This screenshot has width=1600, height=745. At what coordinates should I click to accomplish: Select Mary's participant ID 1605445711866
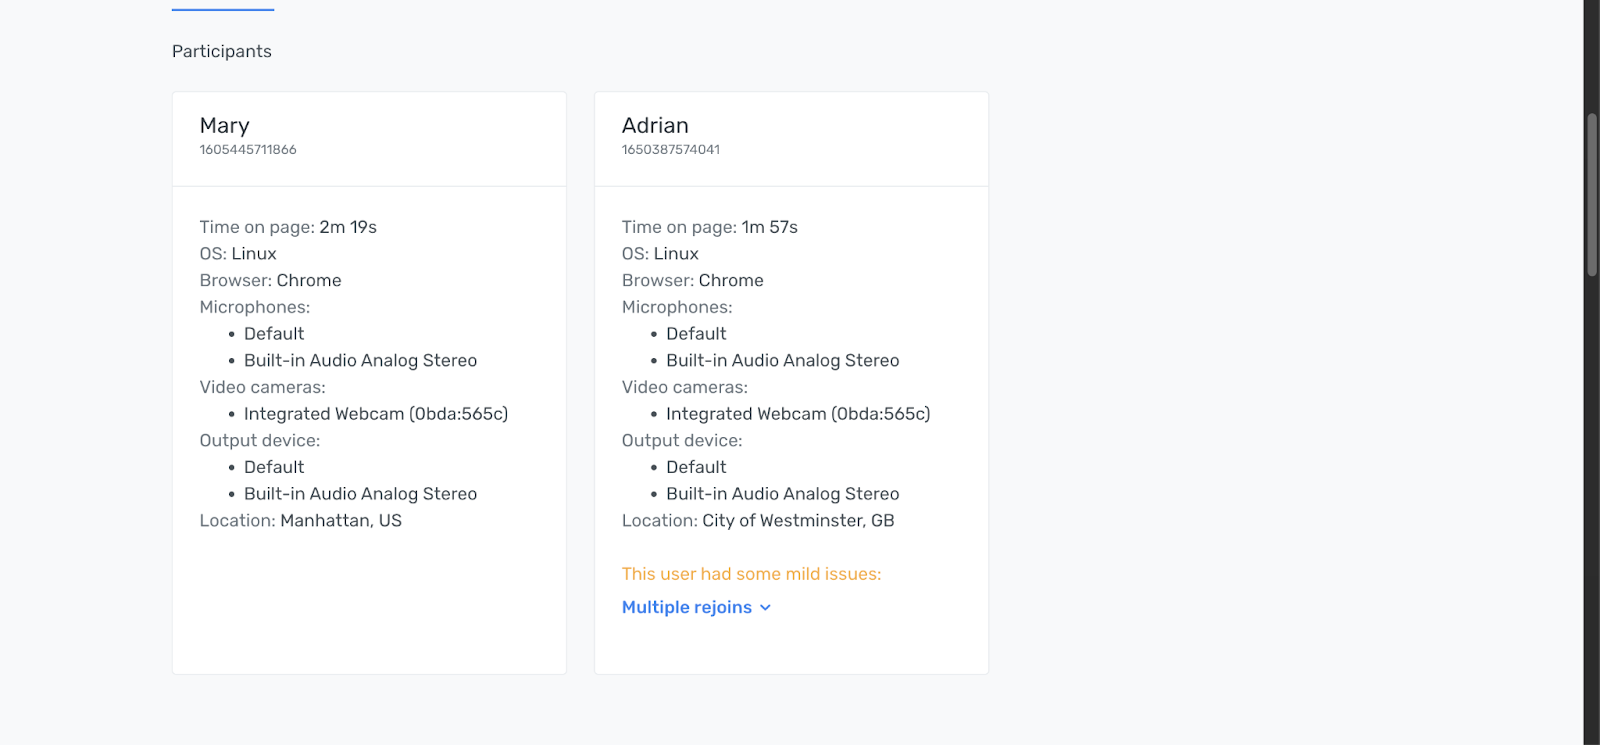pos(248,150)
